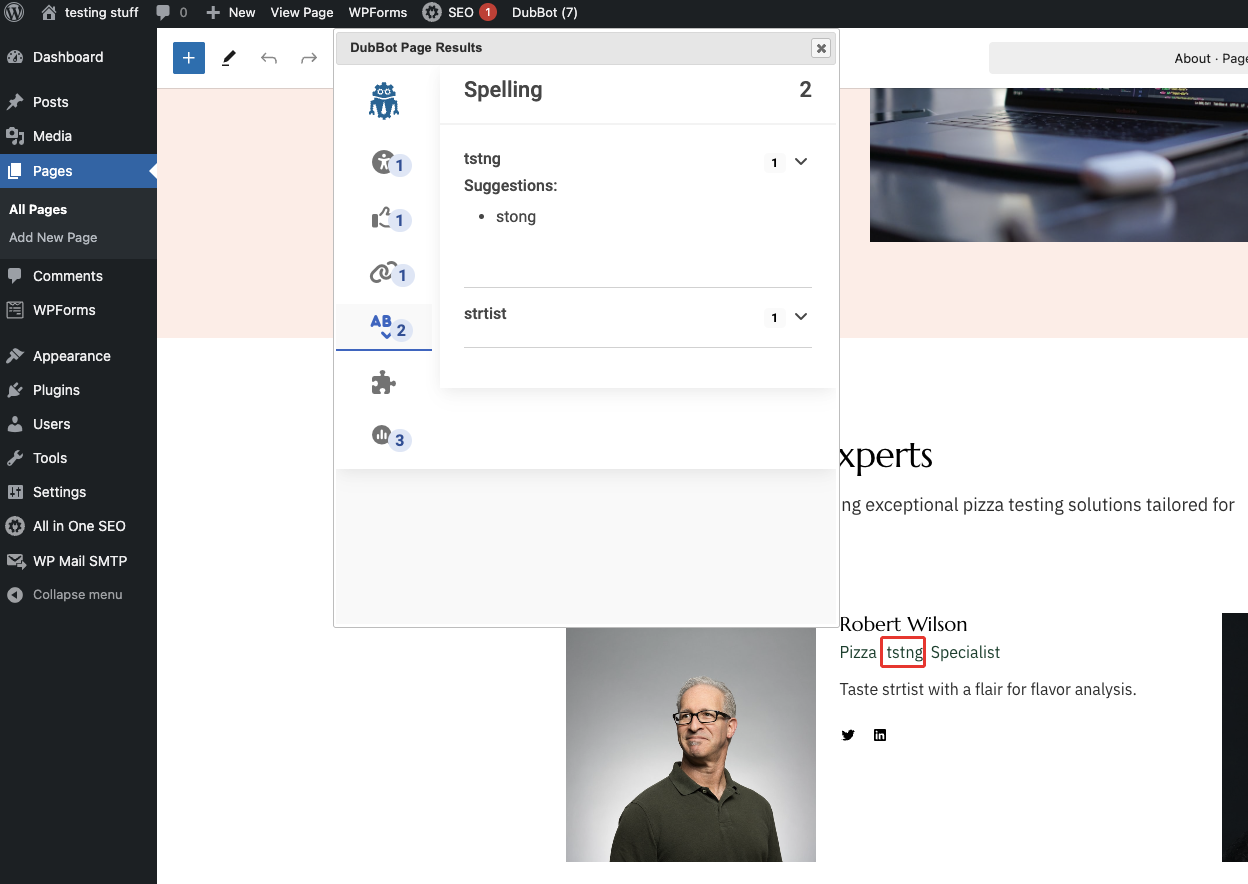The width and height of the screenshot is (1248, 884).
Task: Open the Accessibility issues tab
Action: pos(384,162)
